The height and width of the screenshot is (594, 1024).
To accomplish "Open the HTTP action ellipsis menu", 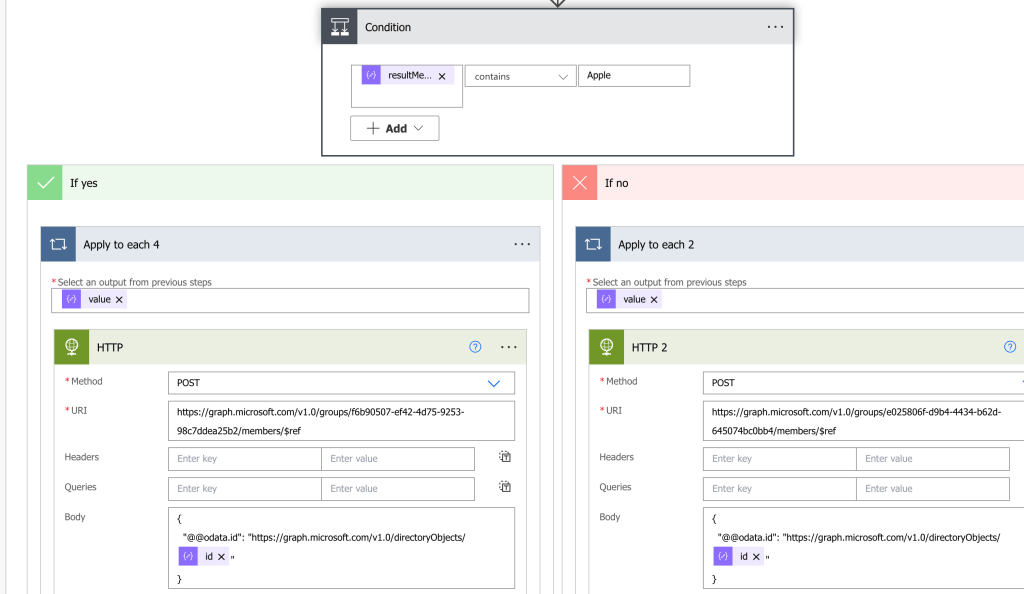I will pyautogui.click(x=509, y=347).
